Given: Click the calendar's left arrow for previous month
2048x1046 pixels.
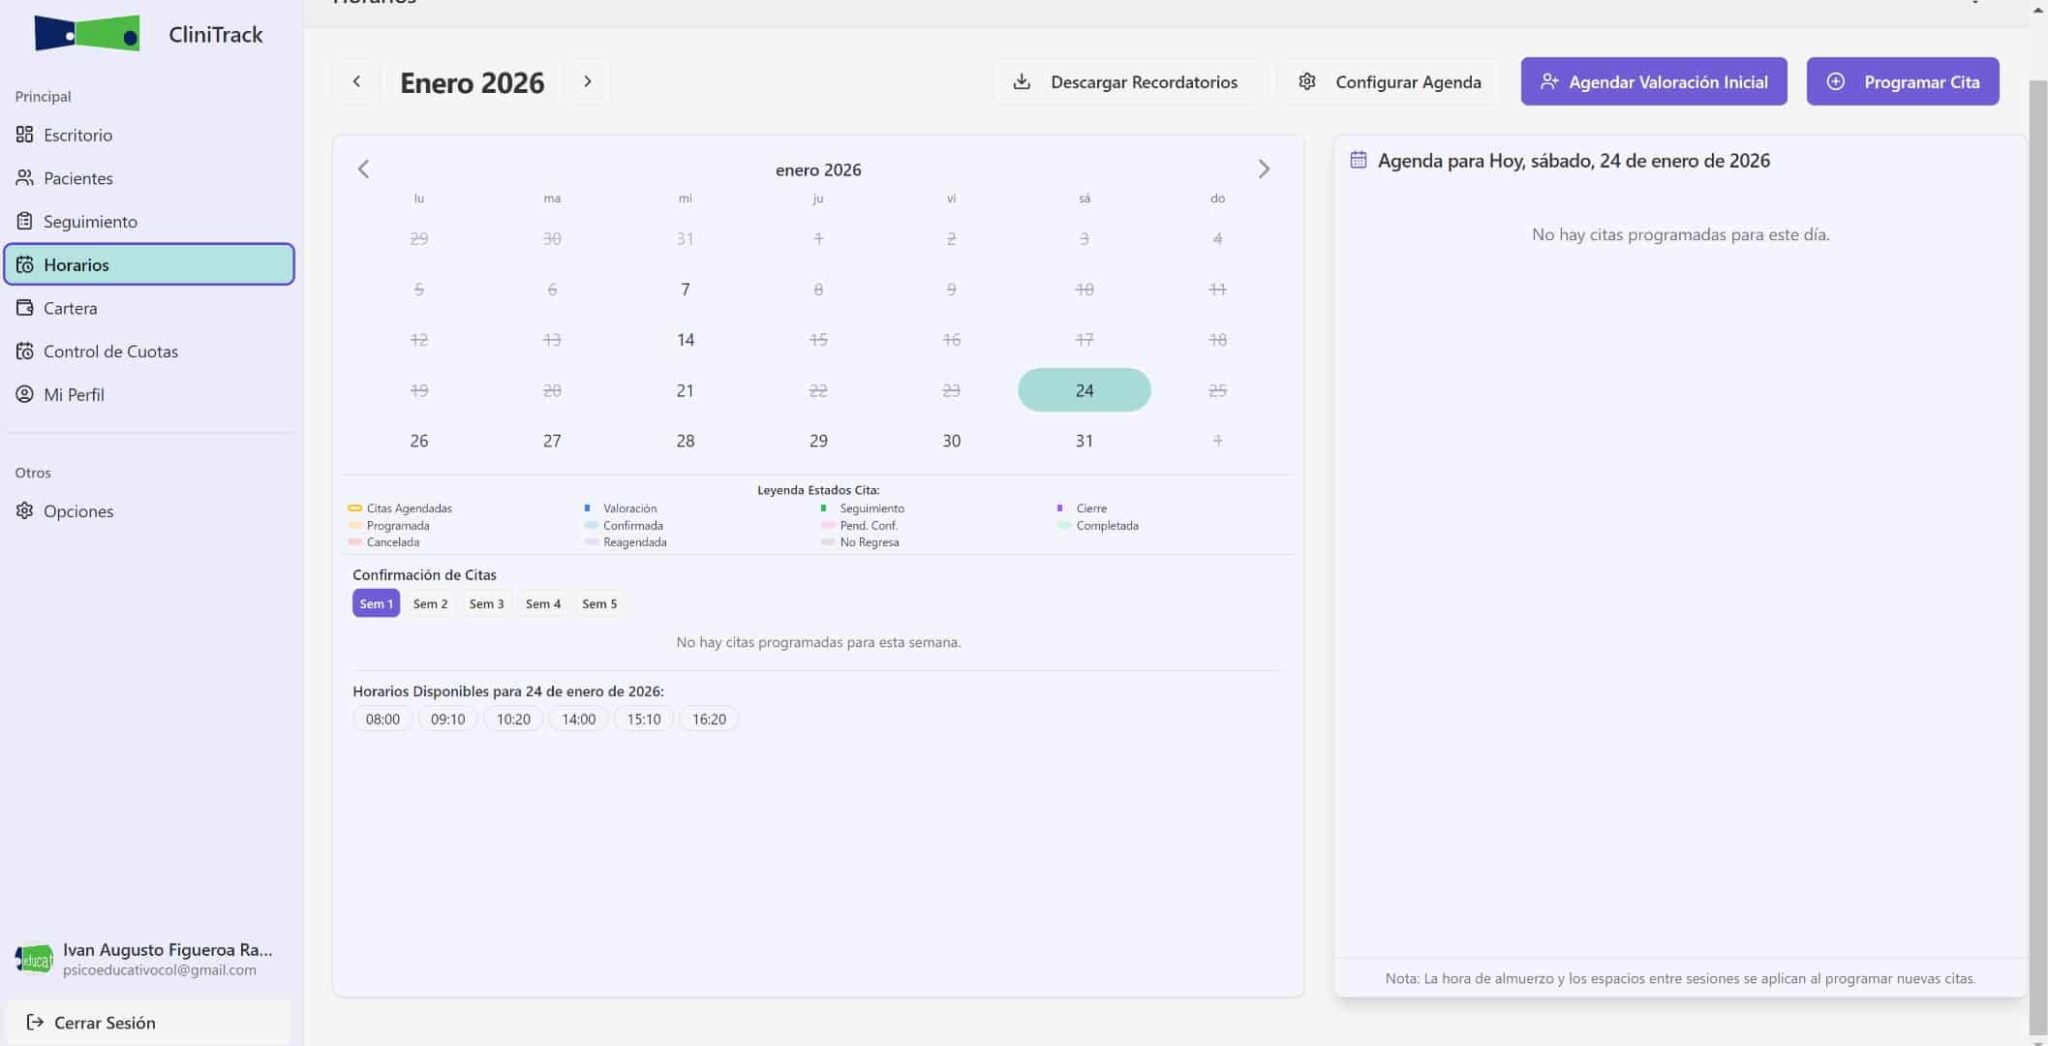Looking at the screenshot, I should (364, 169).
